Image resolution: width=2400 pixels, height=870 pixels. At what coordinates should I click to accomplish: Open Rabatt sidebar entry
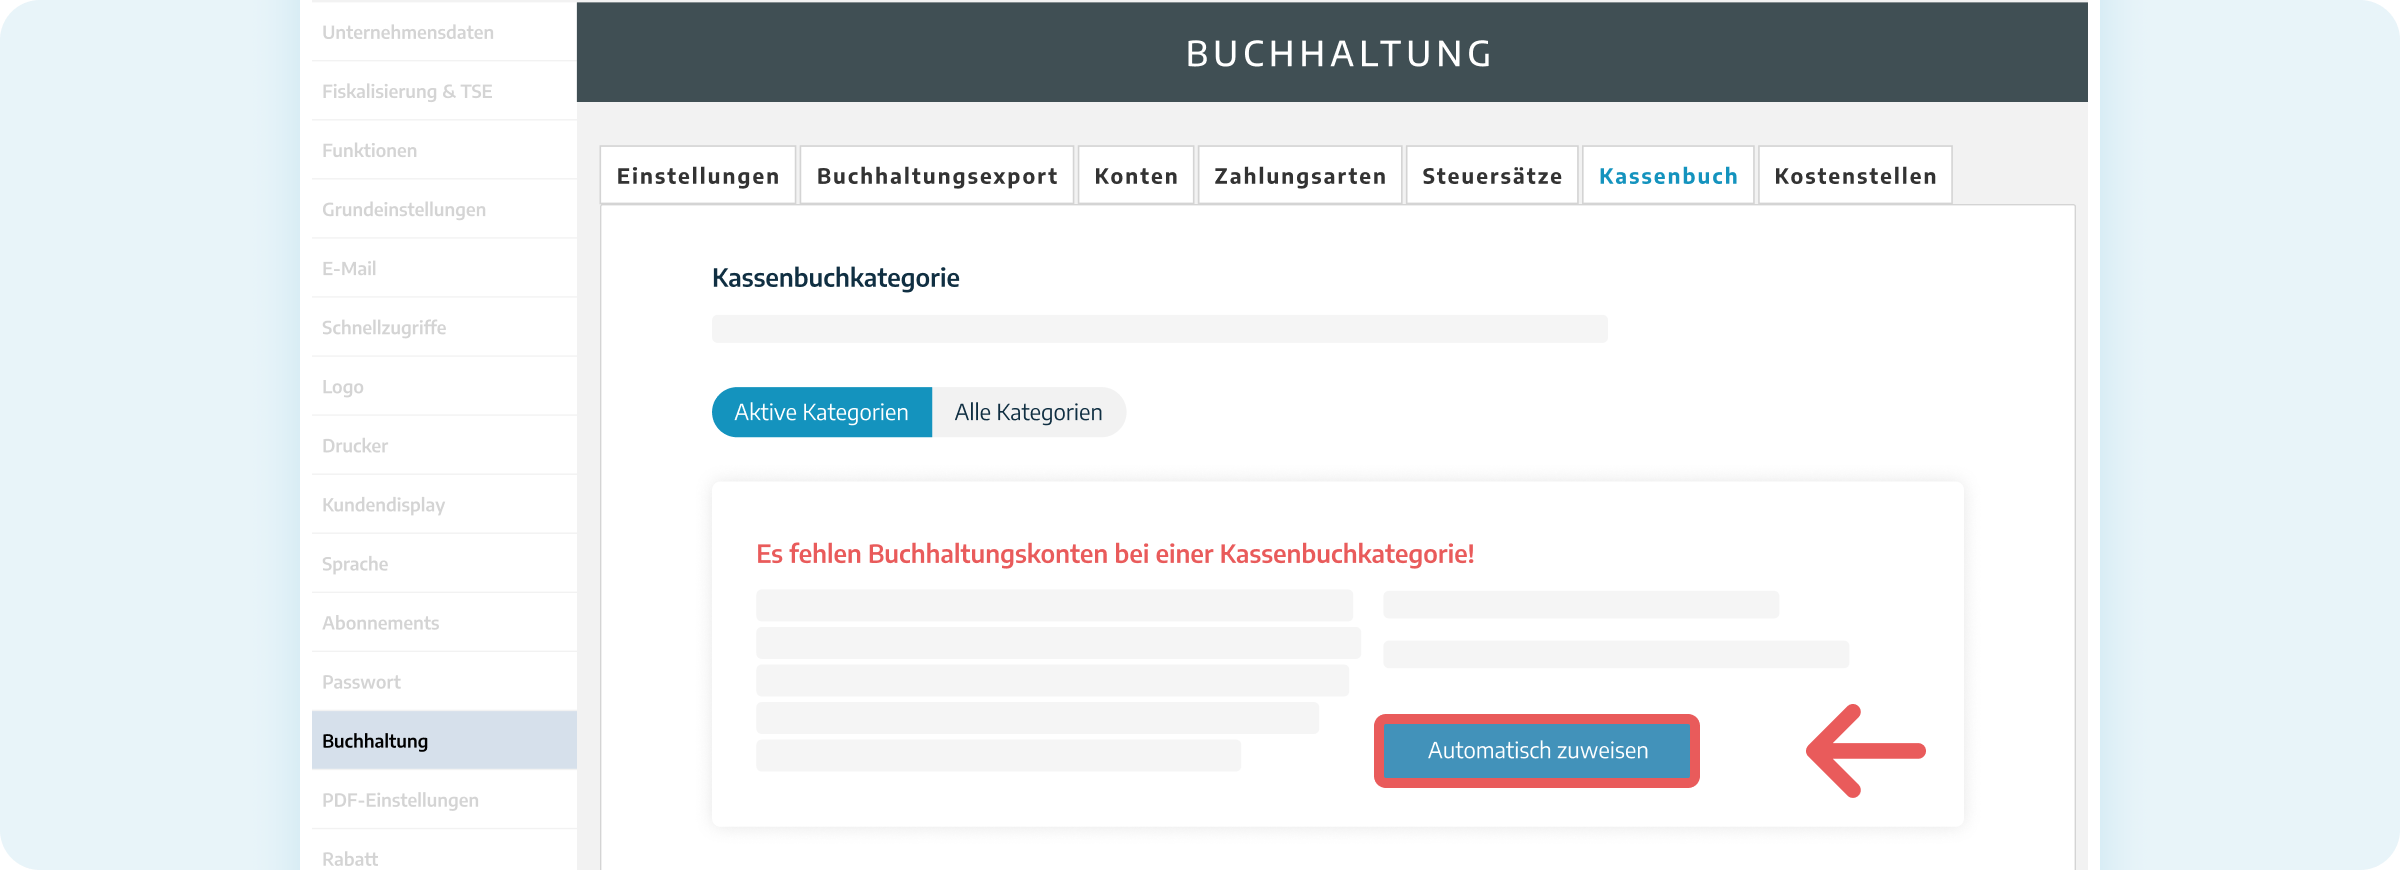[444, 852]
